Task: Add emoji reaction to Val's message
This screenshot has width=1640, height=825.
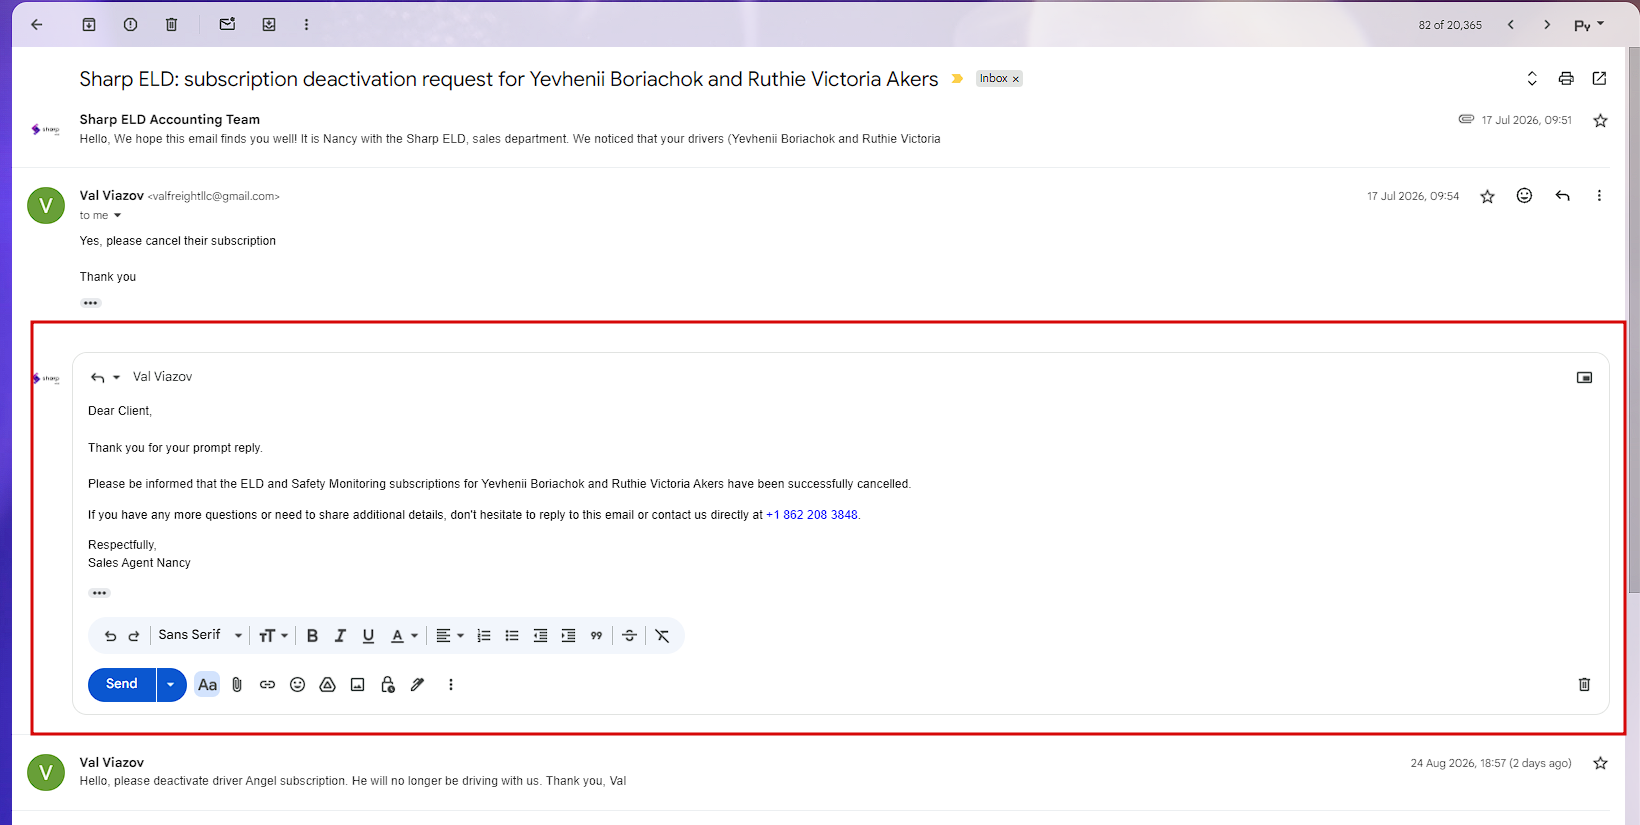Action: pyautogui.click(x=1524, y=196)
